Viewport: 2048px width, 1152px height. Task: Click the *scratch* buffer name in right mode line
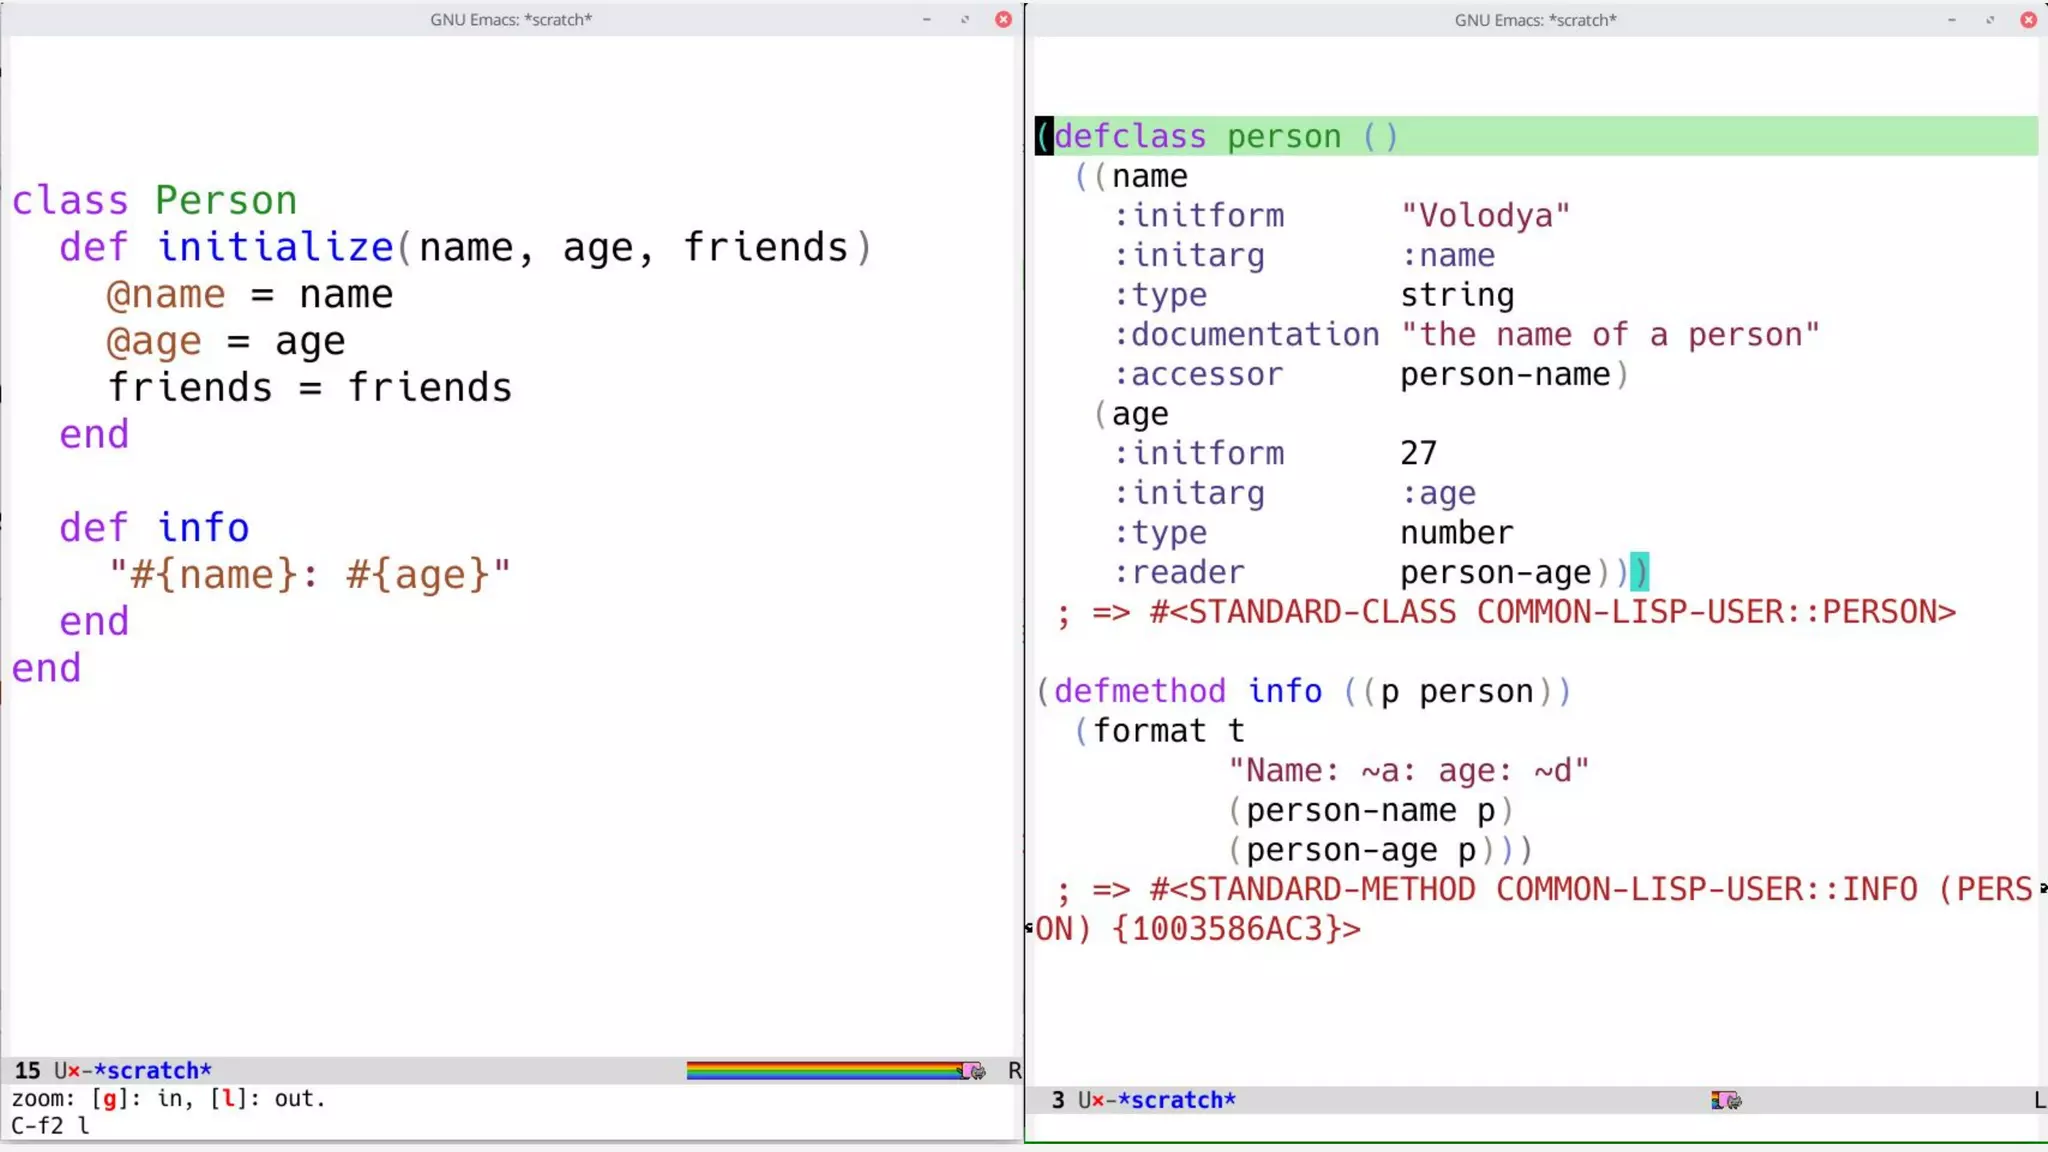coord(1177,1101)
